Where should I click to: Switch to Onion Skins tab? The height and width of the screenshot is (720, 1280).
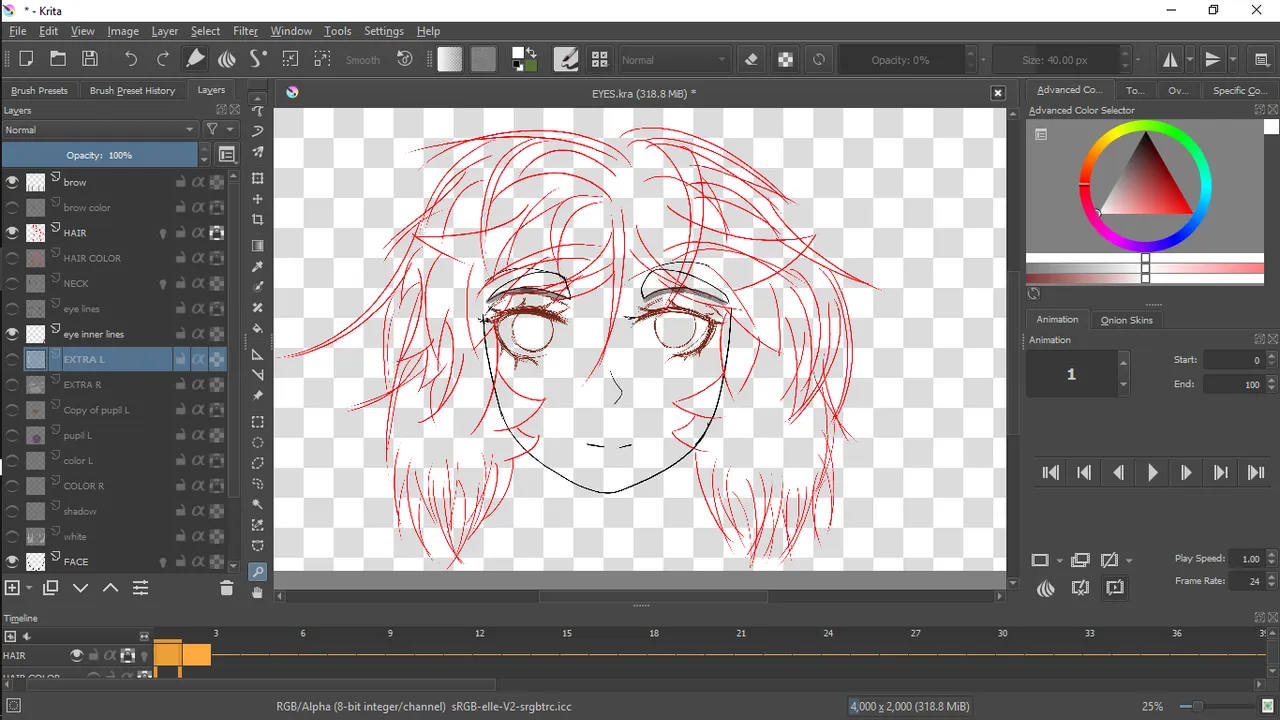[x=1126, y=320]
